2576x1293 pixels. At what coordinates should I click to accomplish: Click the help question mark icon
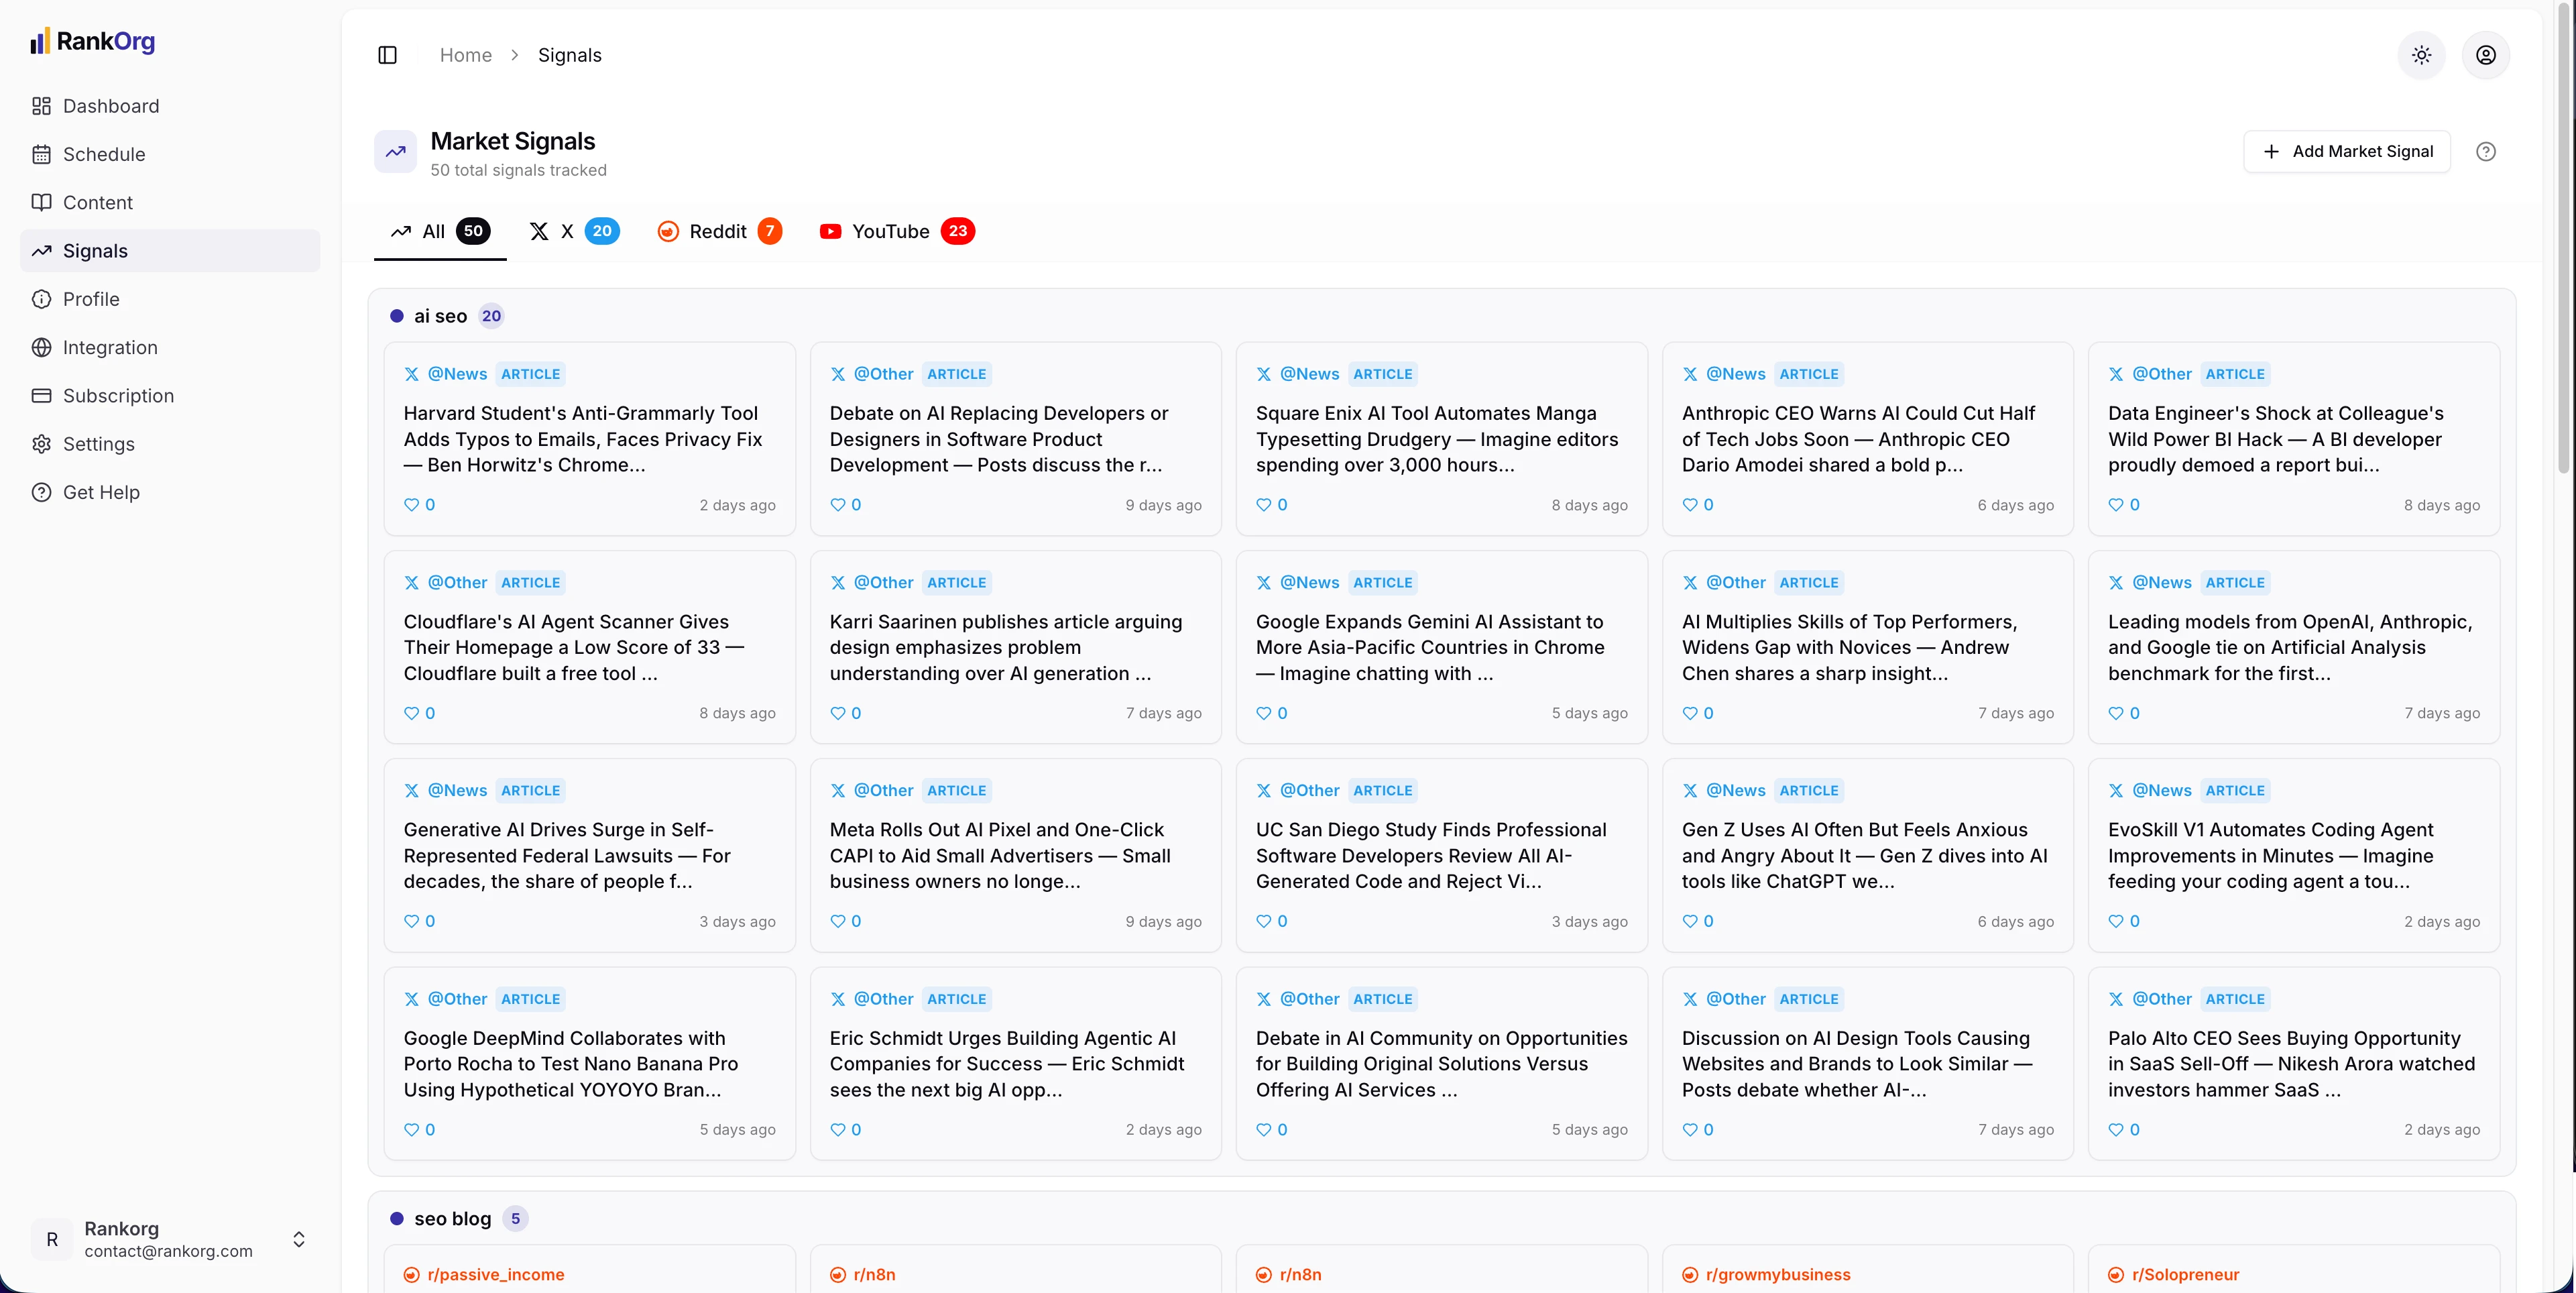coord(2485,151)
